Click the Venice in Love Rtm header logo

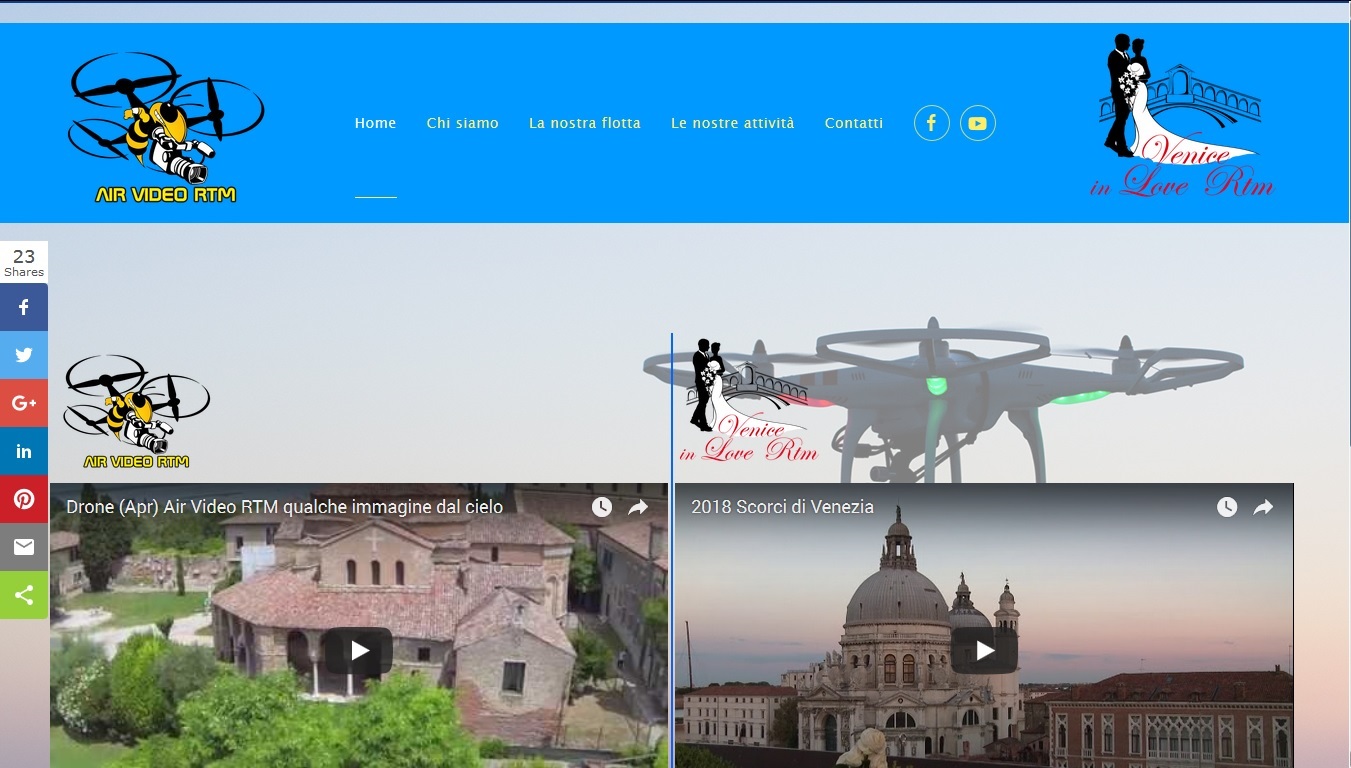(1180, 116)
